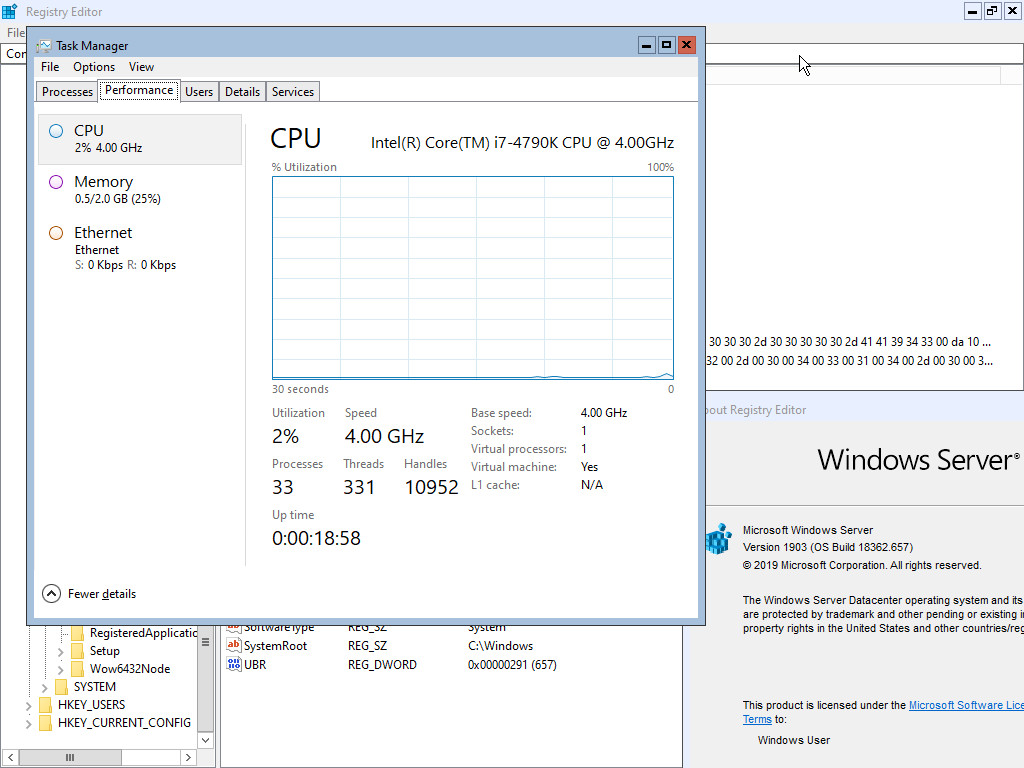1024x768 pixels.
Task: Open the Services tab
Action: click(x=293, y=91)
